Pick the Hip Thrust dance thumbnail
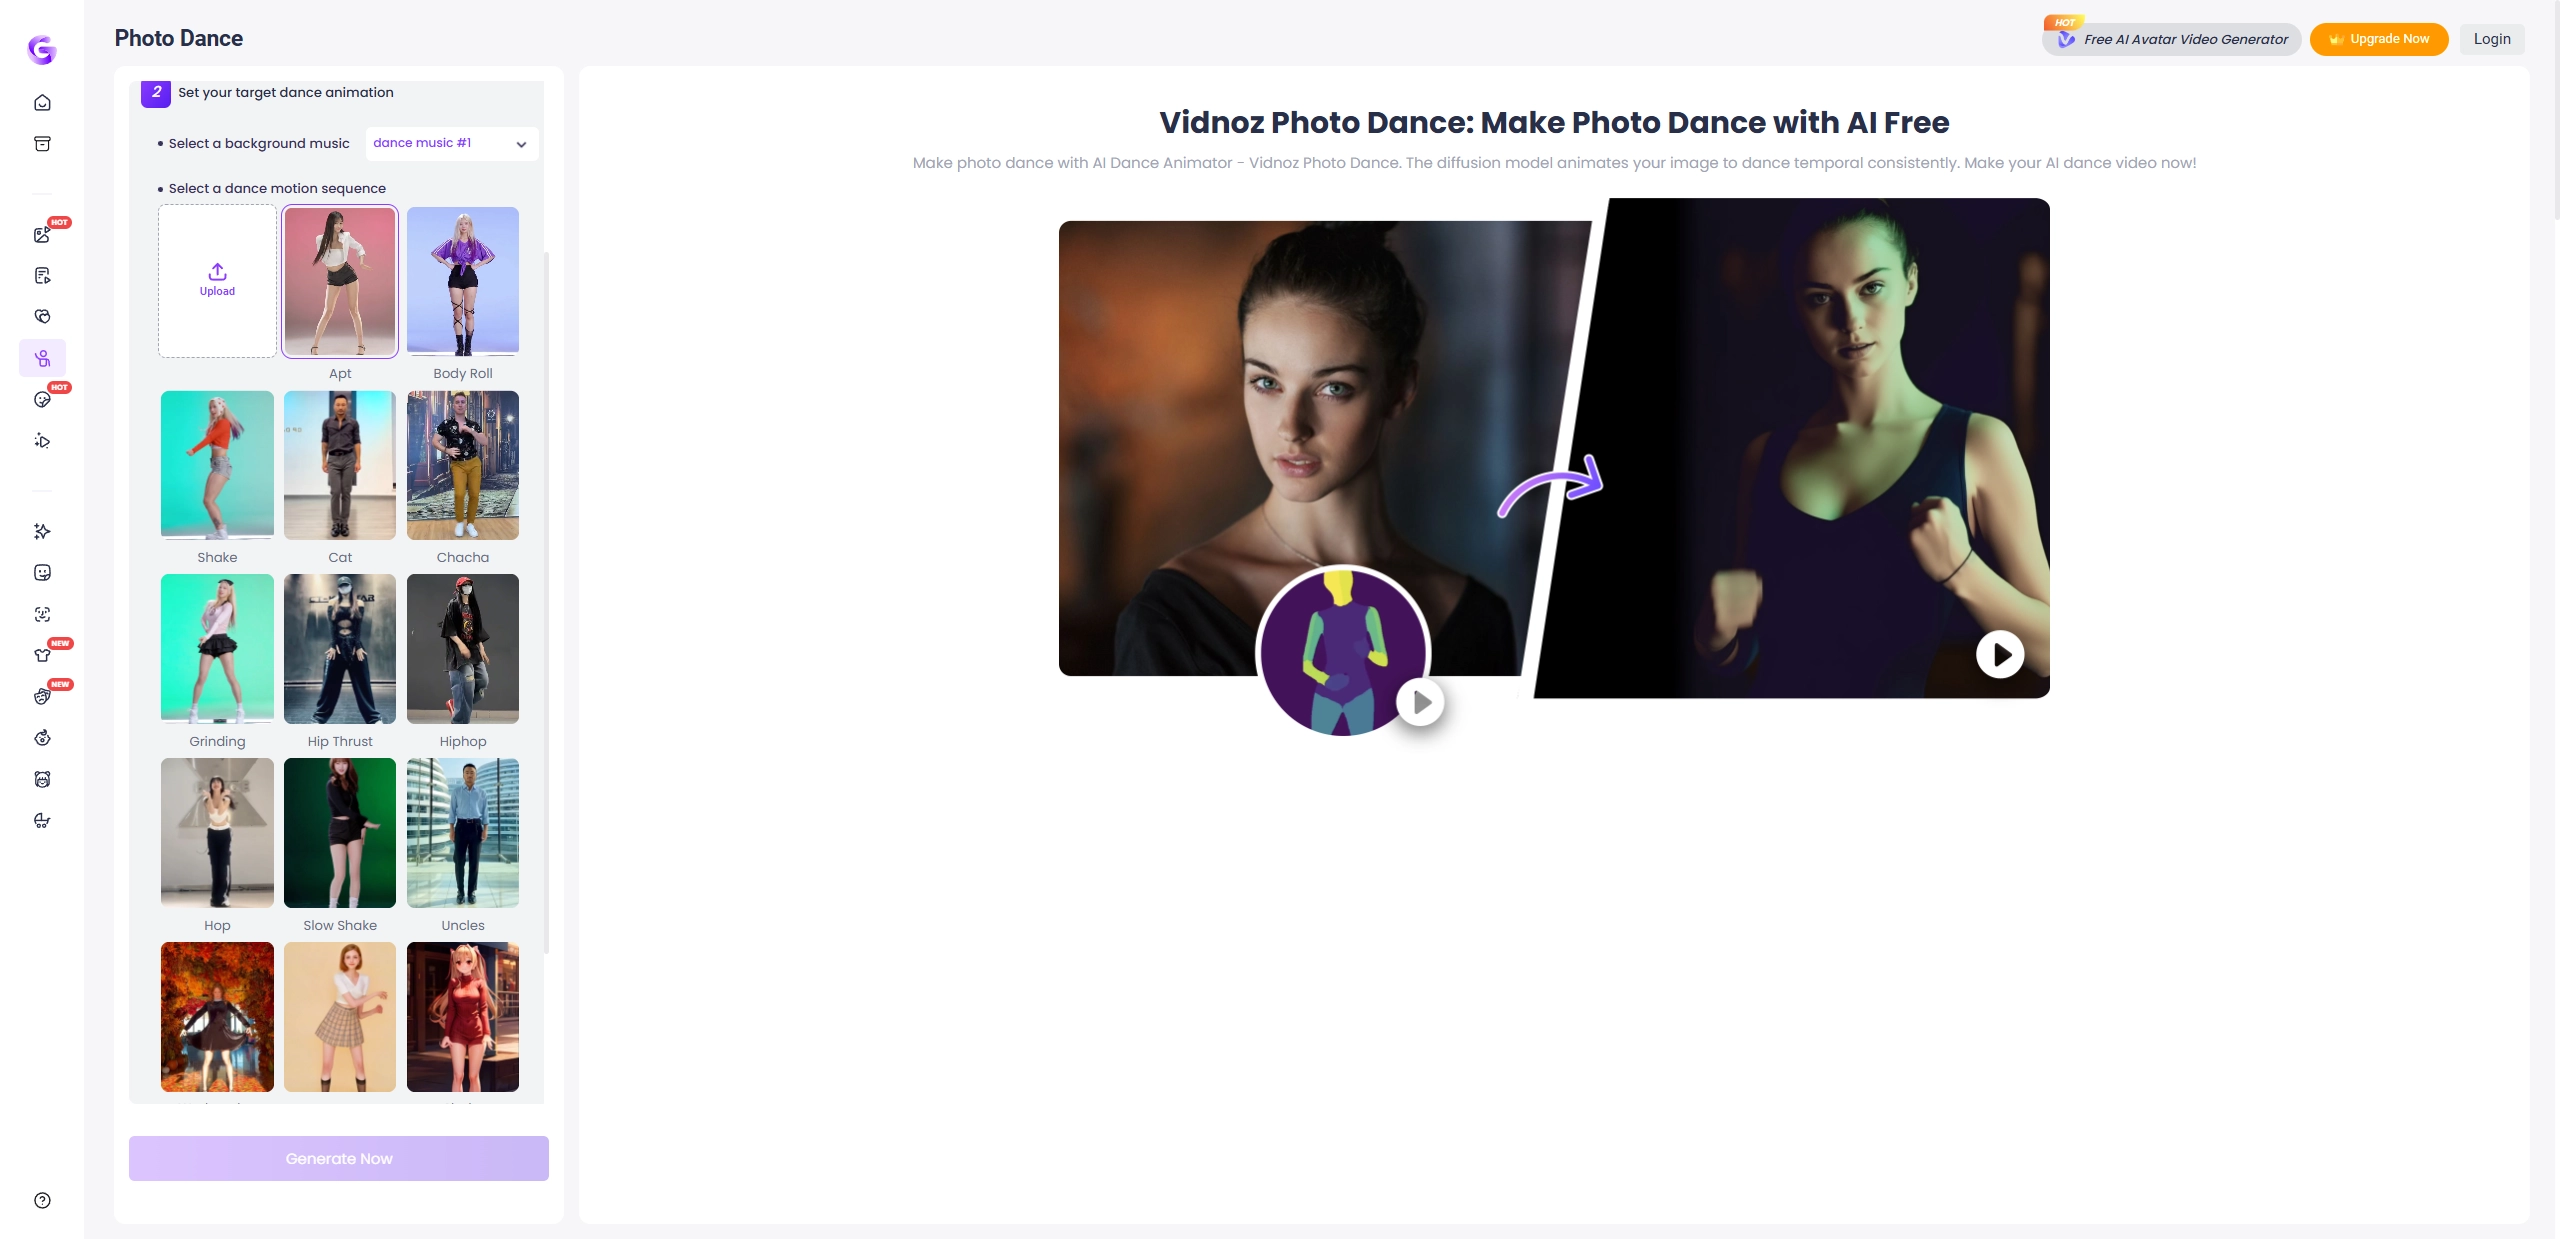This screenshot has width=2560, height=1239. click(x=340, y=649)
